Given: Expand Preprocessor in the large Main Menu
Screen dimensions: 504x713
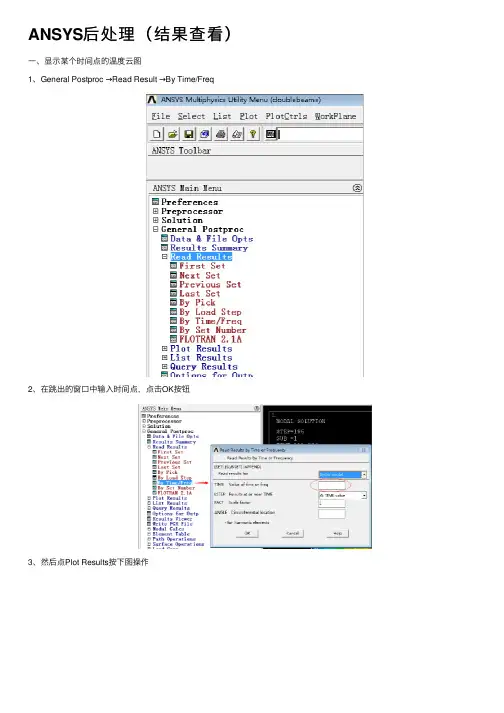Looking at the screenshot, I should point(156,211).
